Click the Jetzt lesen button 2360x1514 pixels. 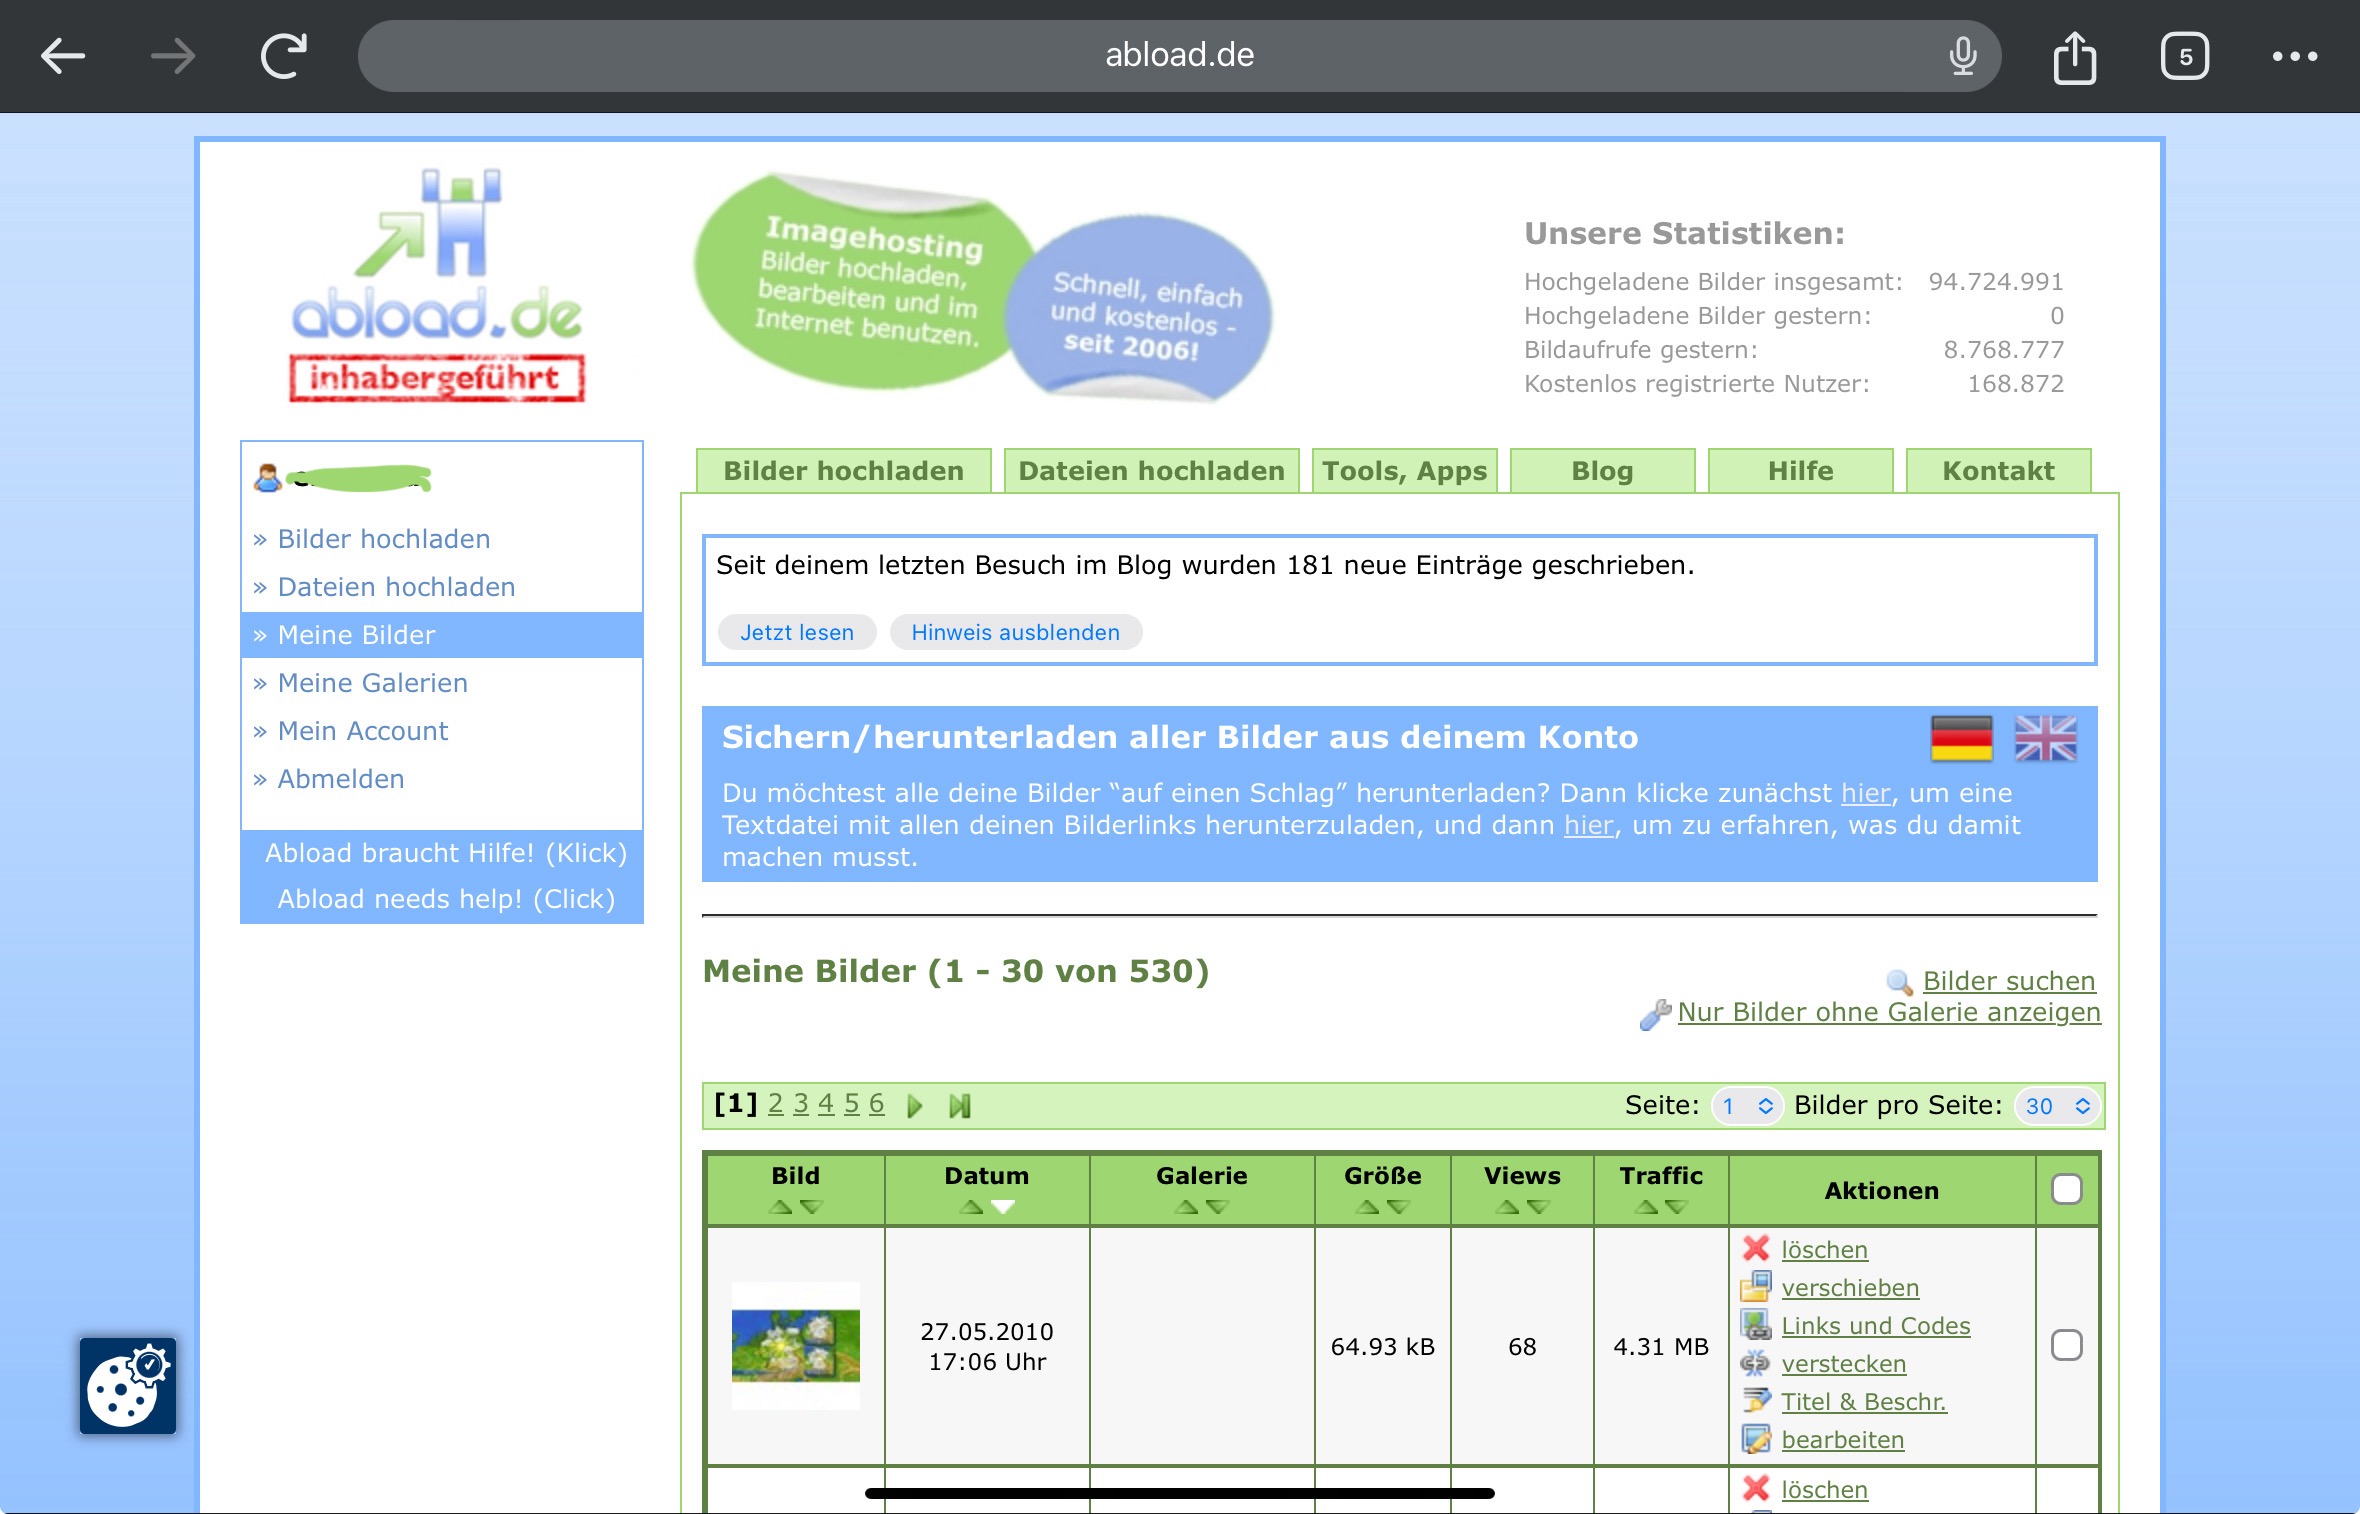coord(796,632)
